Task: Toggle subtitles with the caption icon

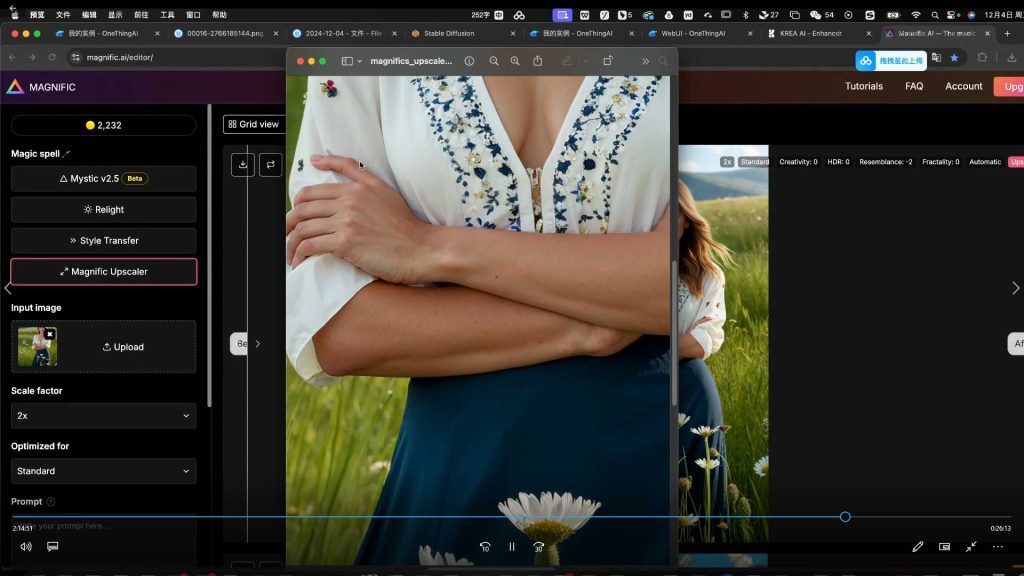Action: tap(53, 547)
